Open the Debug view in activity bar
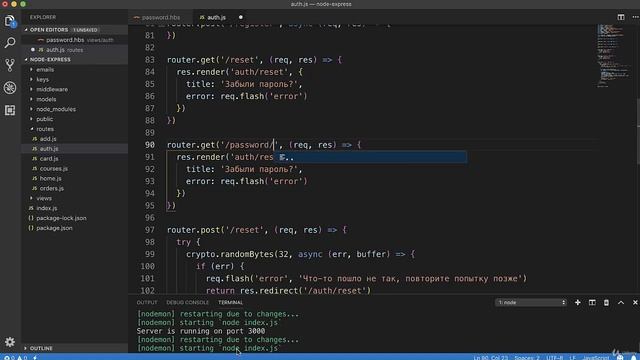The image size is (640, 360). click(10, 87)
